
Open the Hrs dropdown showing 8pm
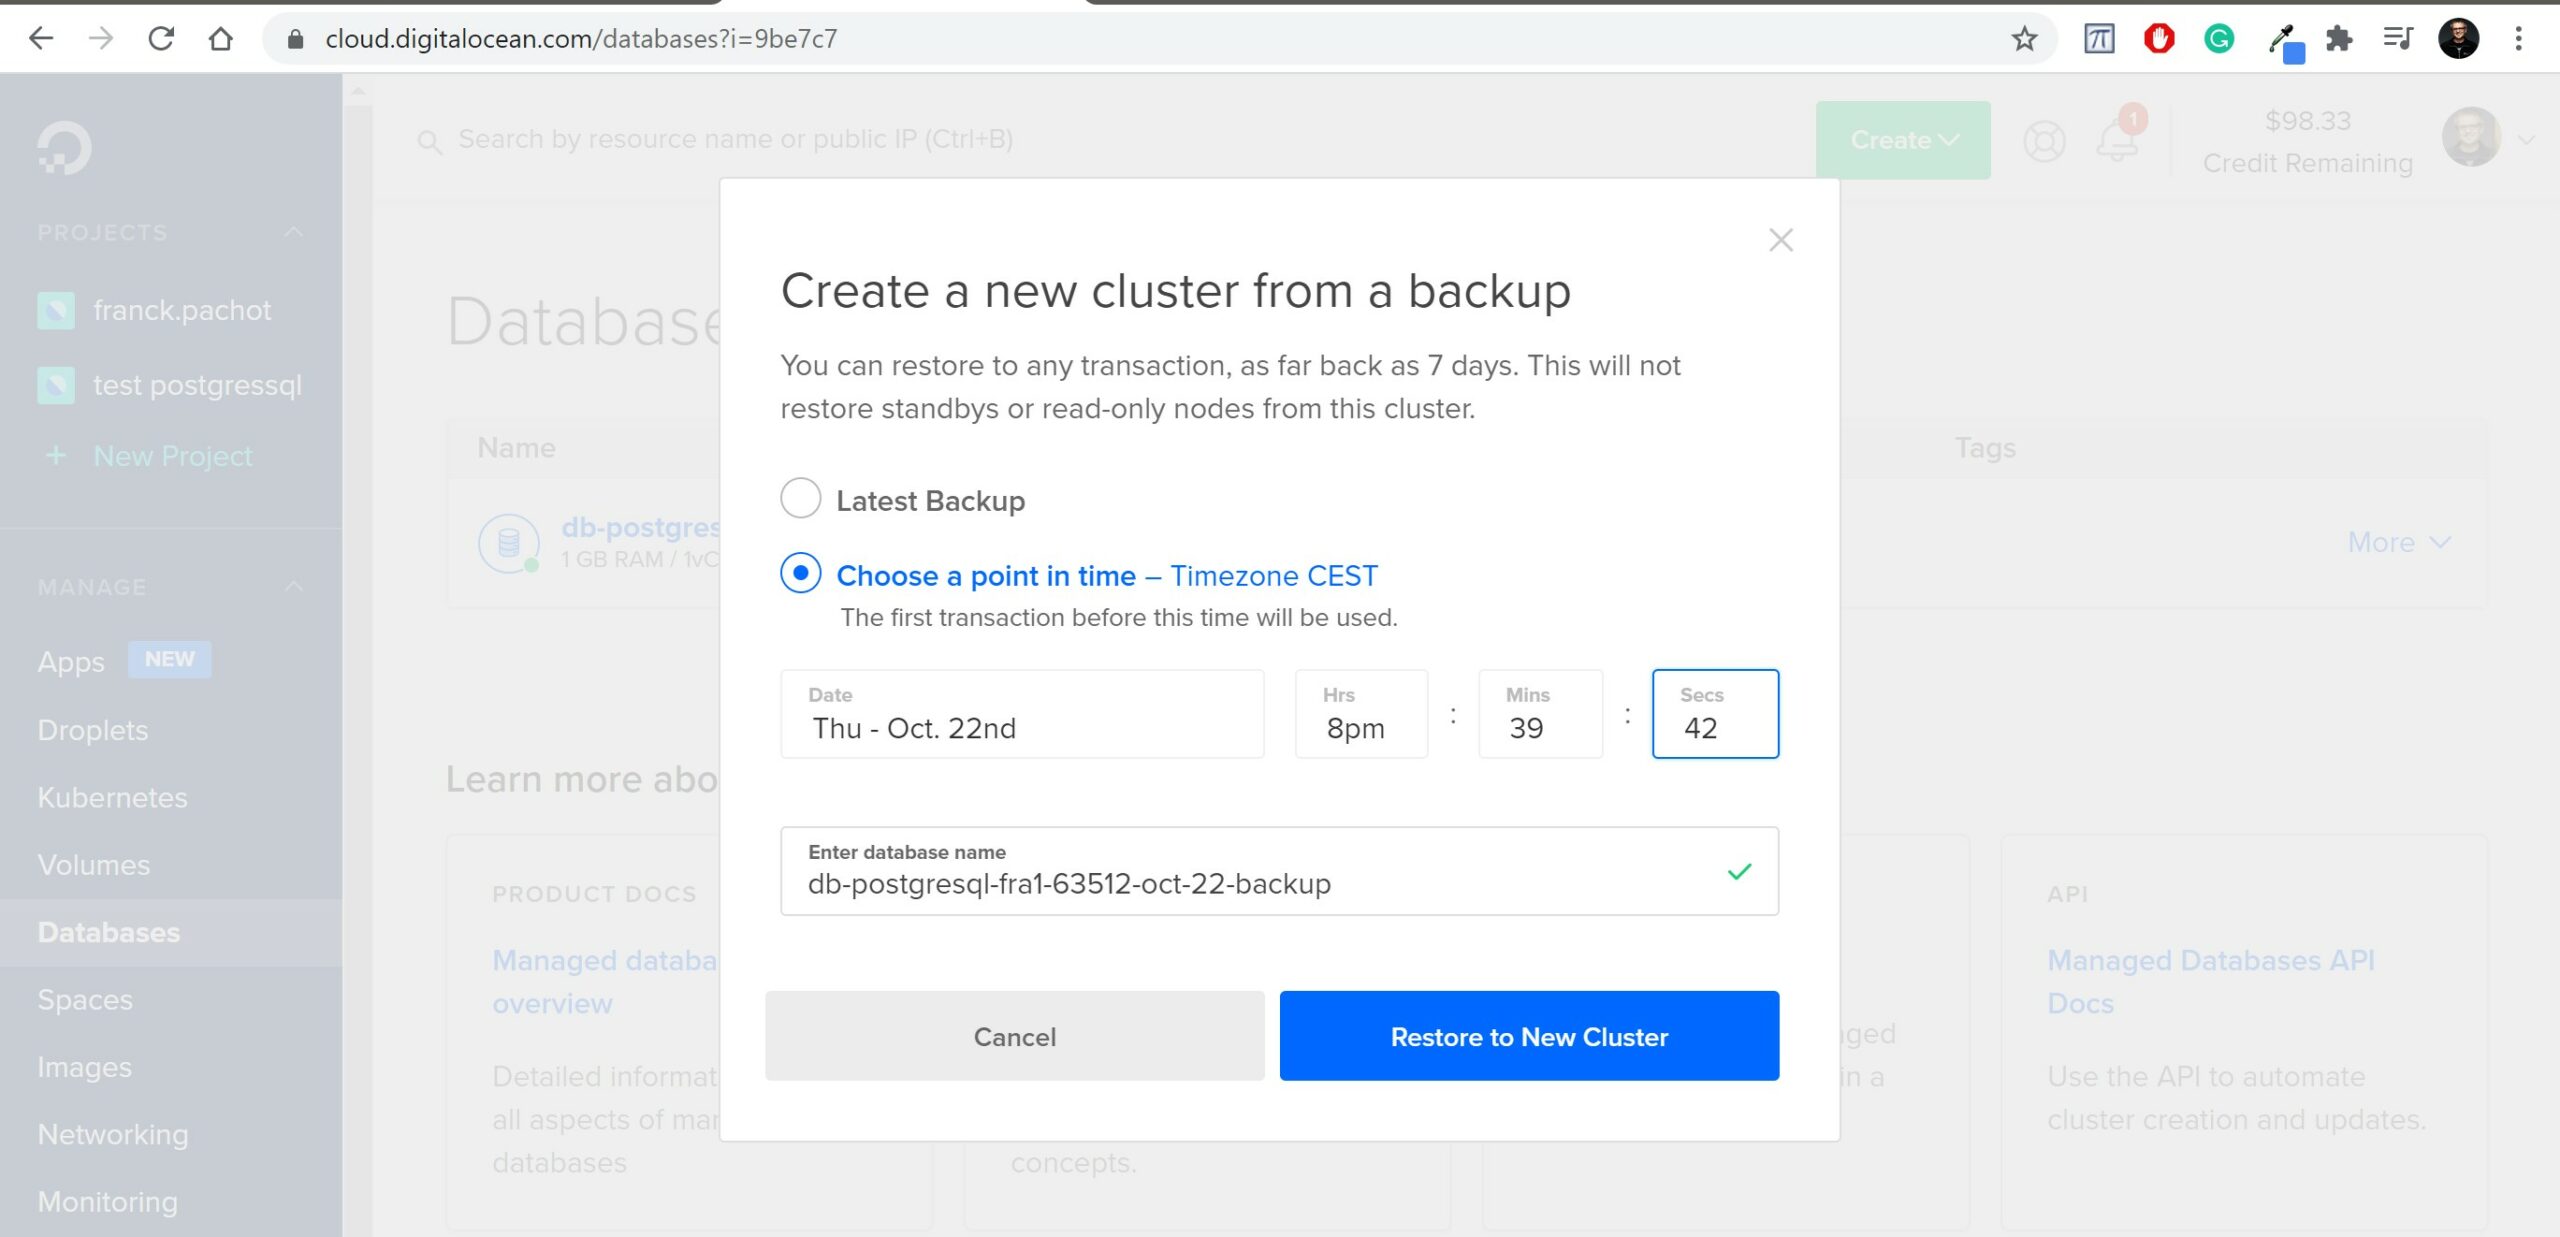(x=1361, y=714)
